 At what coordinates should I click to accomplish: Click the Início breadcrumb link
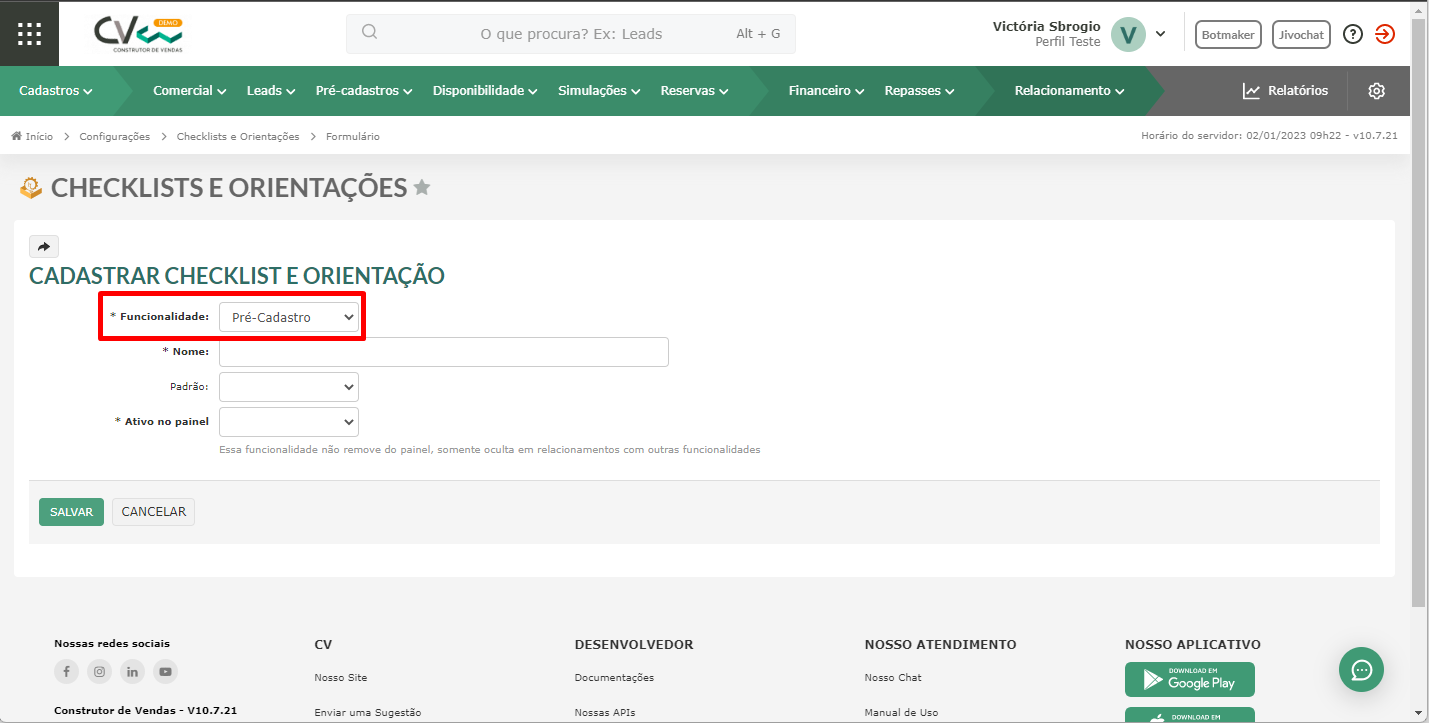point(39,136)
